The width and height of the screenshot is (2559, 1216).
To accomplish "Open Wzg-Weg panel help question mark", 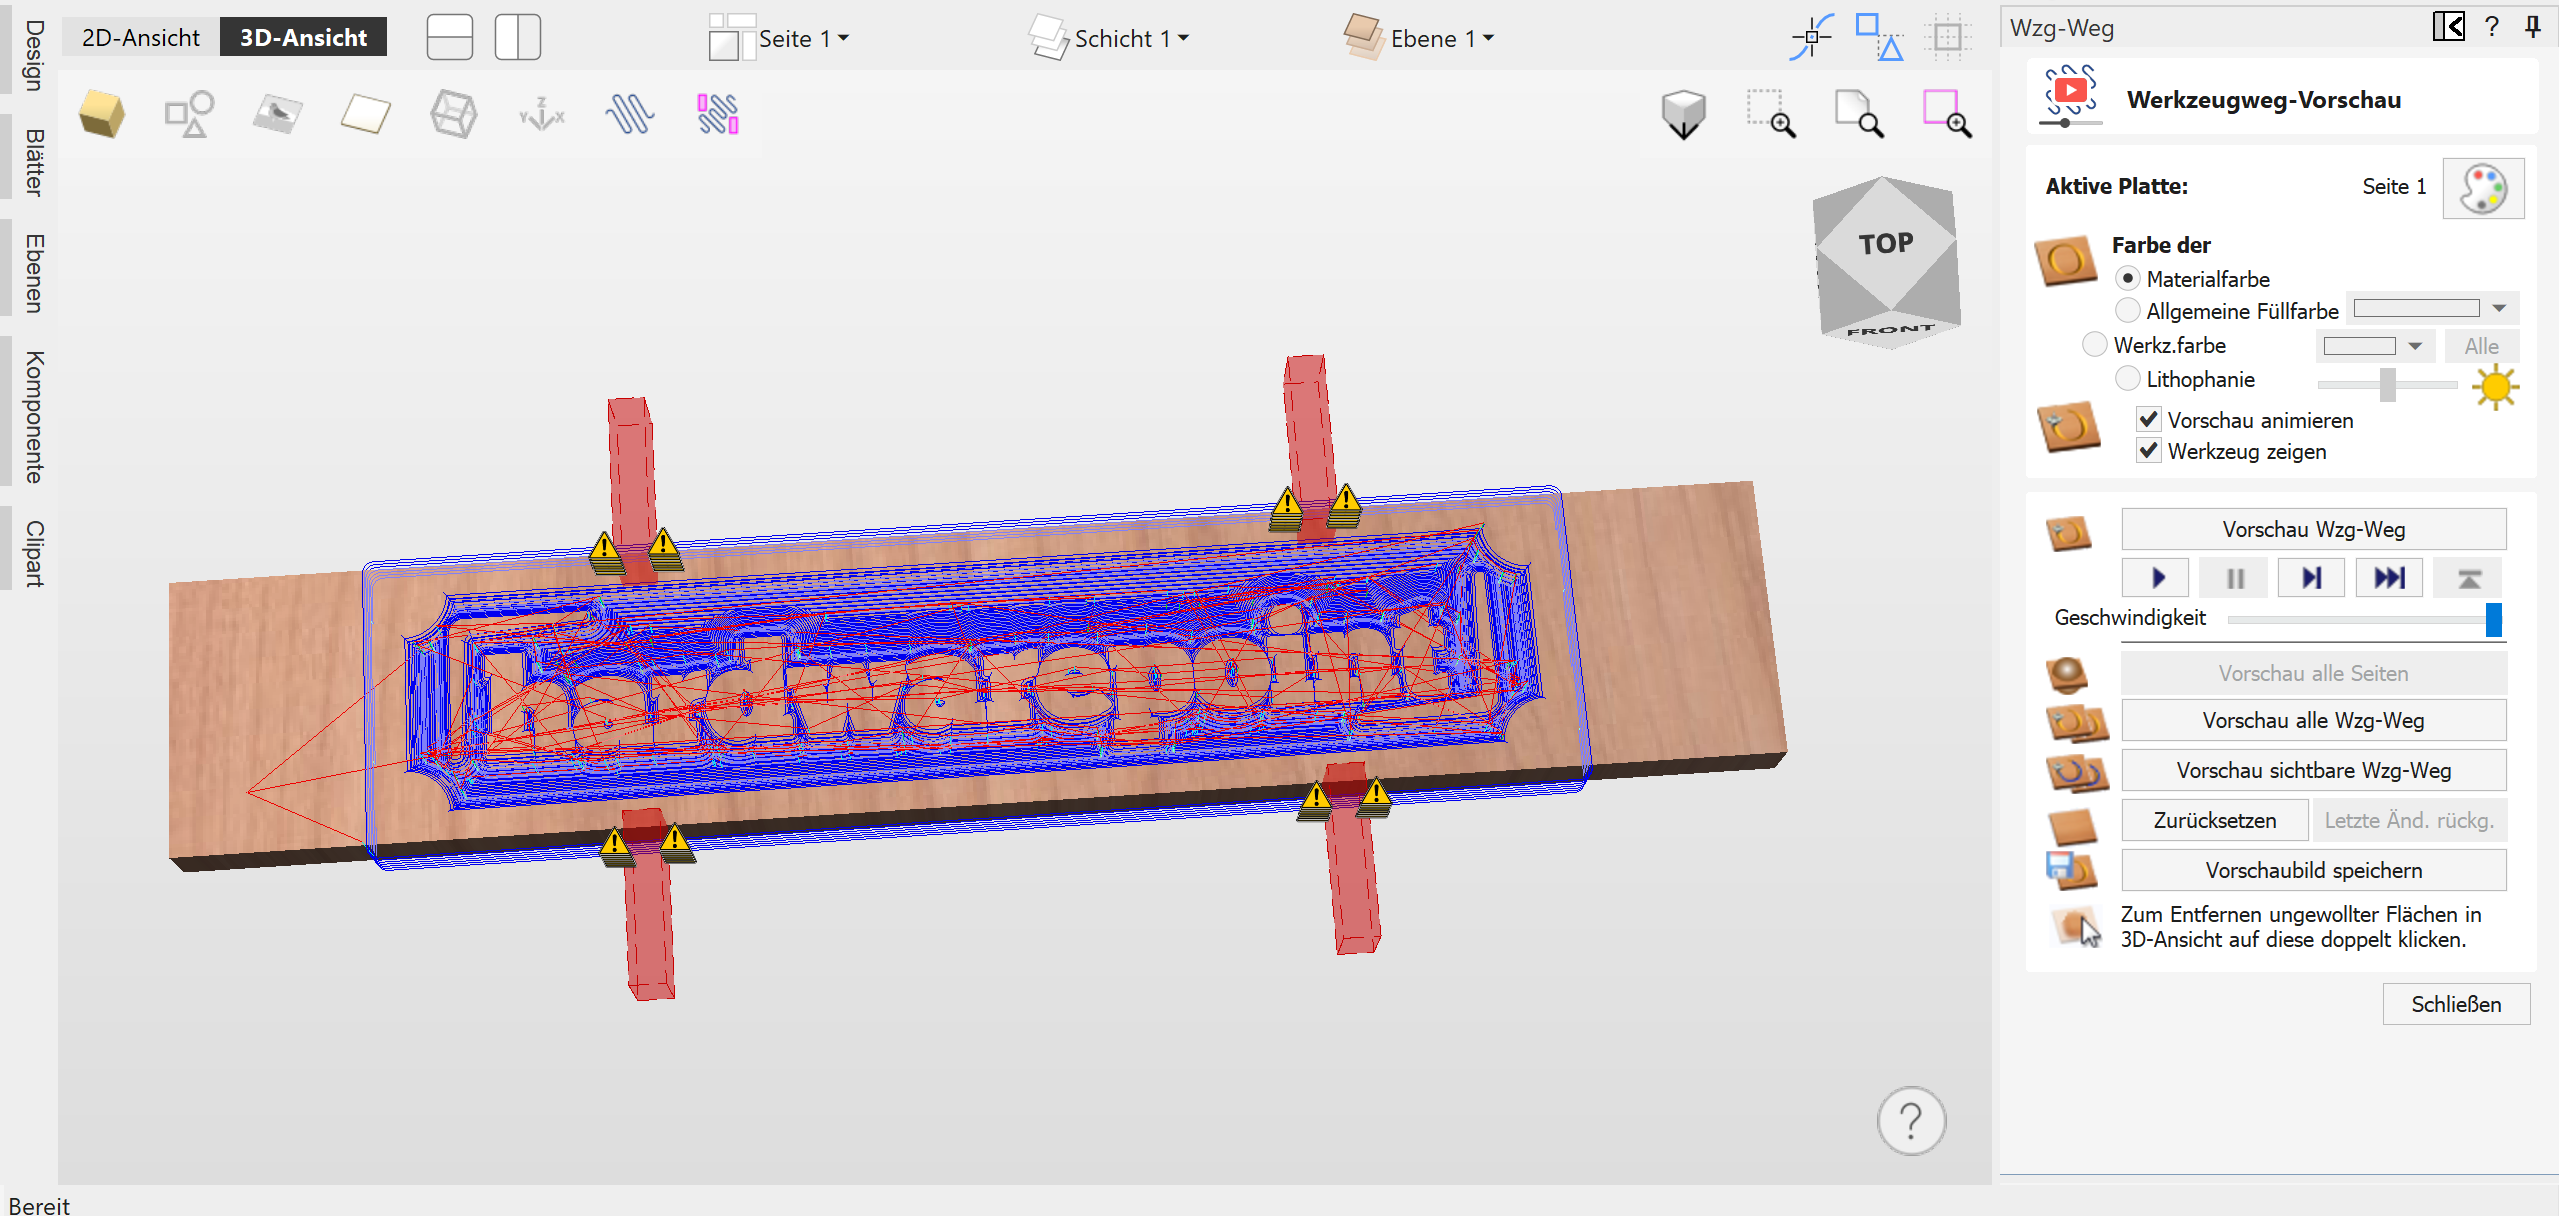I will pyautogui.click(x=2492, y=27).
